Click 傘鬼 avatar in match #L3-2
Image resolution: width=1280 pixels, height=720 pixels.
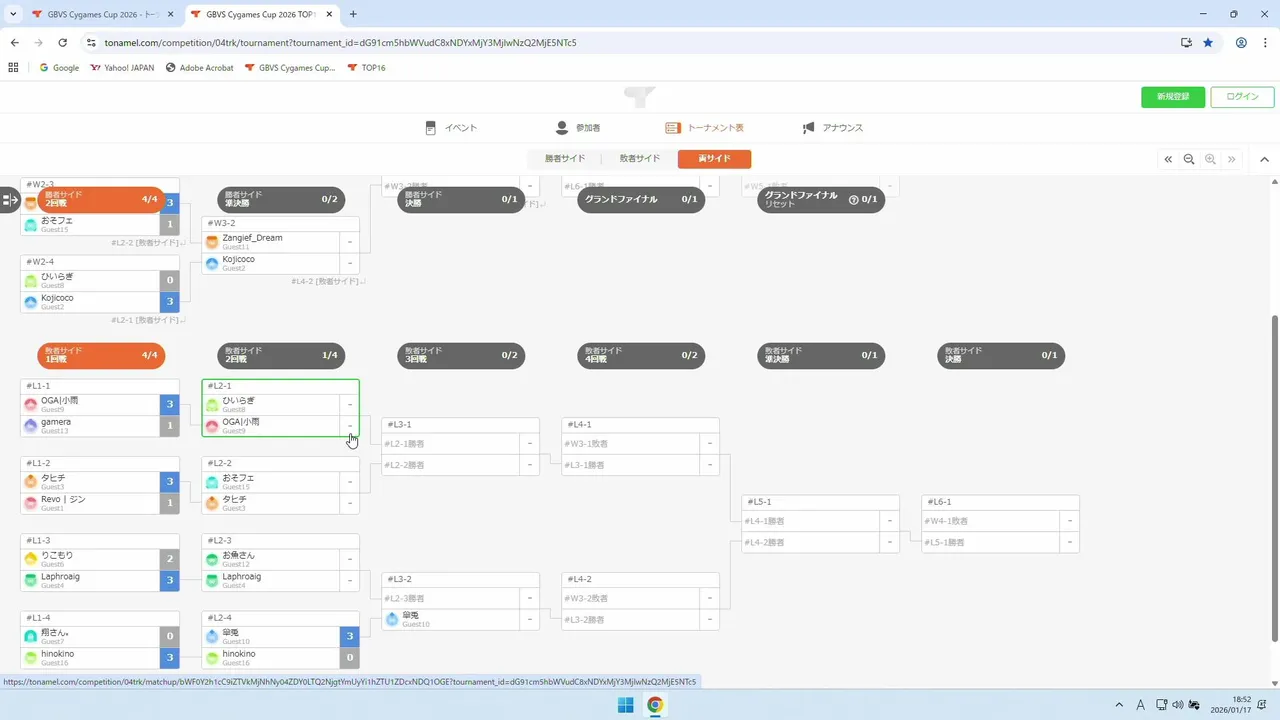click(392, 620)
